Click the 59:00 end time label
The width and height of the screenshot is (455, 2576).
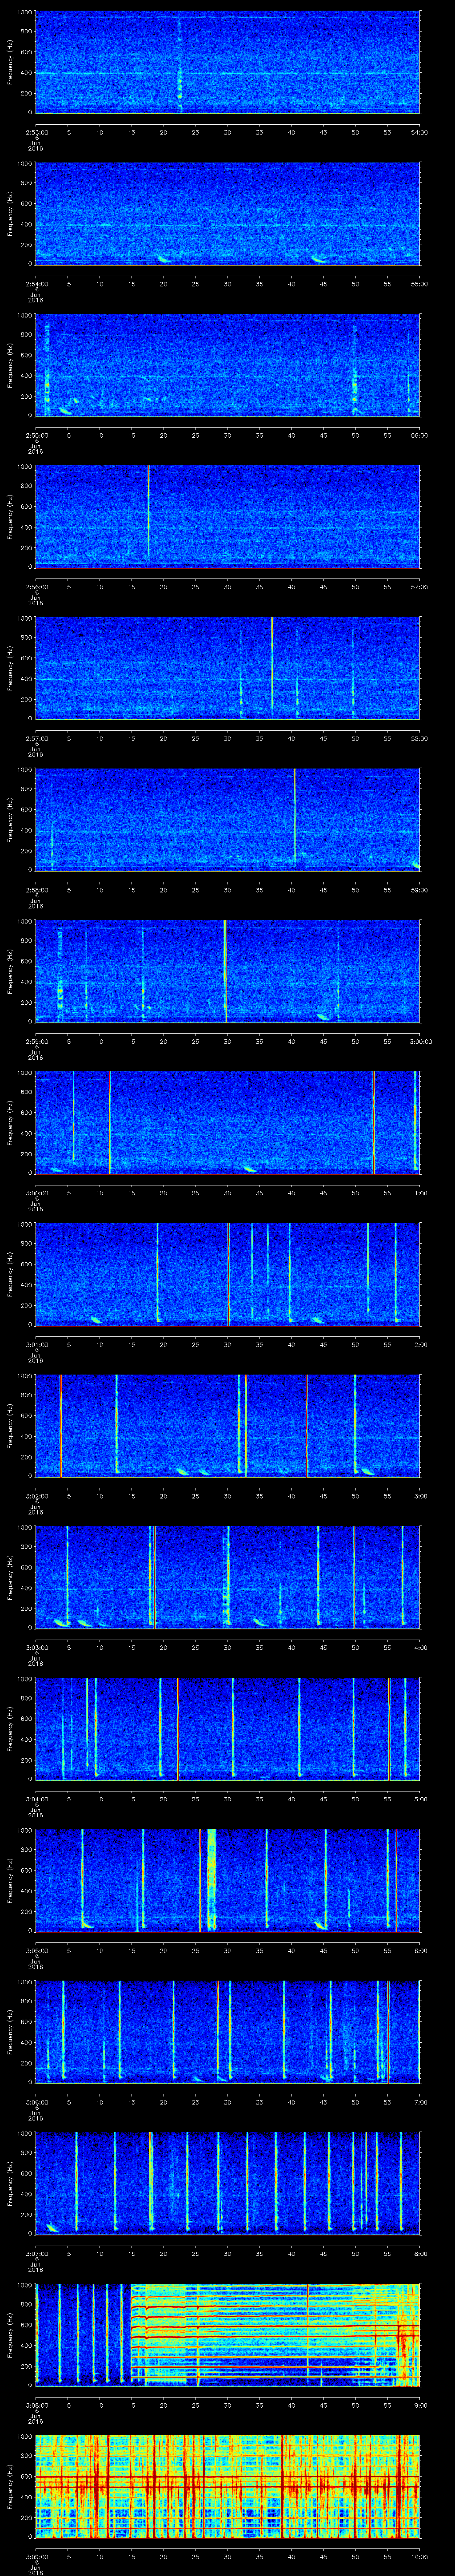click(420, 890)
